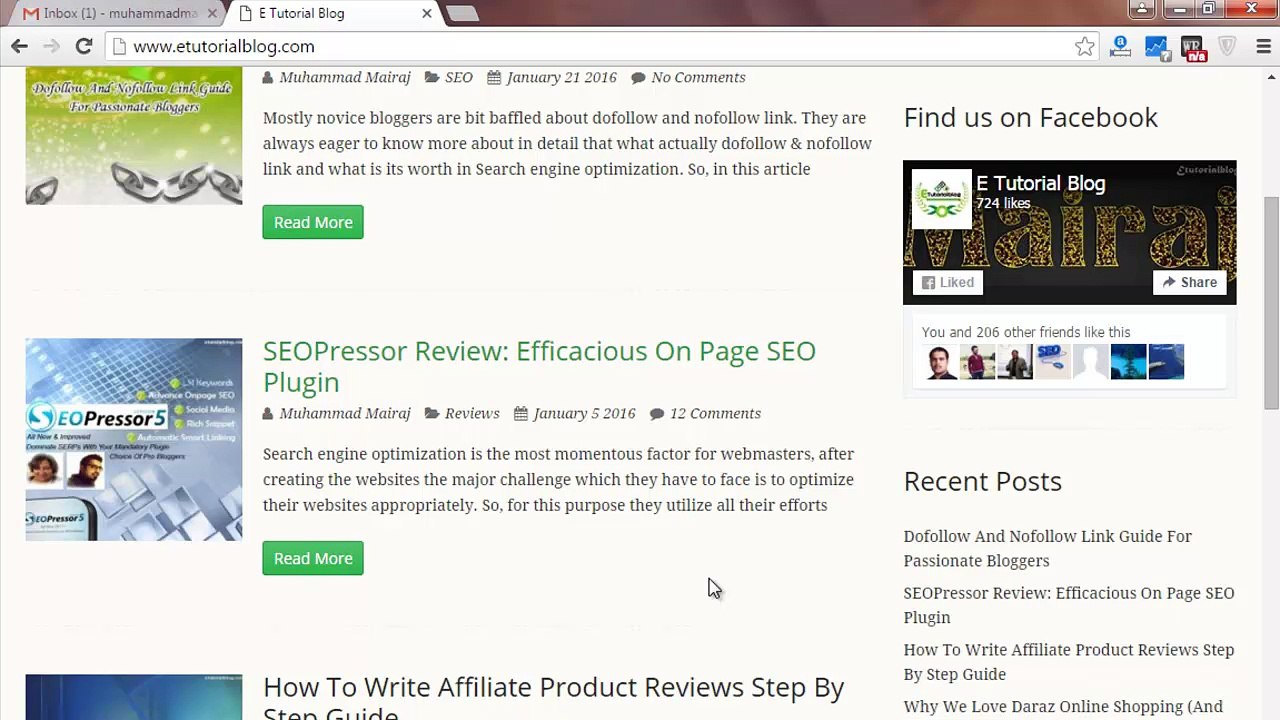Click Read More for Dofollow Nofollow article
1280x720 pixels.
coord(313,222)
